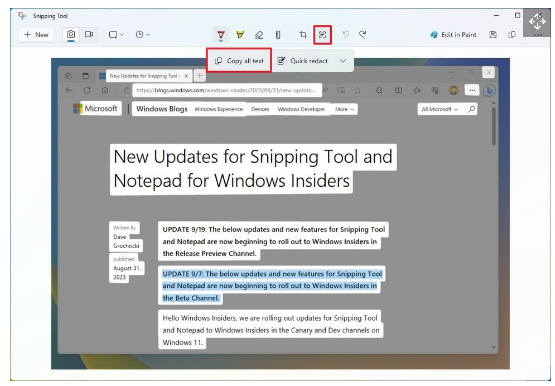Click the date text 'August 31,'
The height and width of the screenshot is (386, 555).
point(127,269)
